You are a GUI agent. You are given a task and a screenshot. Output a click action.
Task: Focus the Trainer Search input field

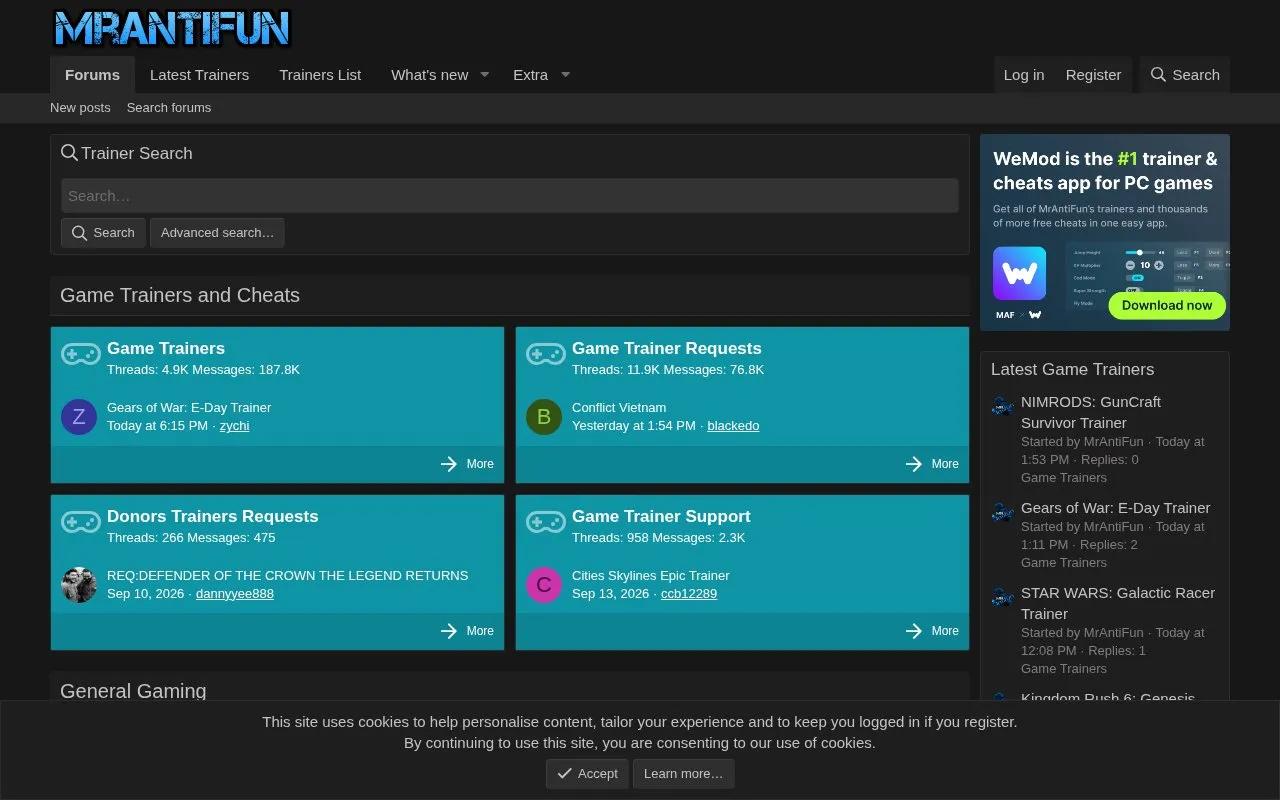[510, 196]
